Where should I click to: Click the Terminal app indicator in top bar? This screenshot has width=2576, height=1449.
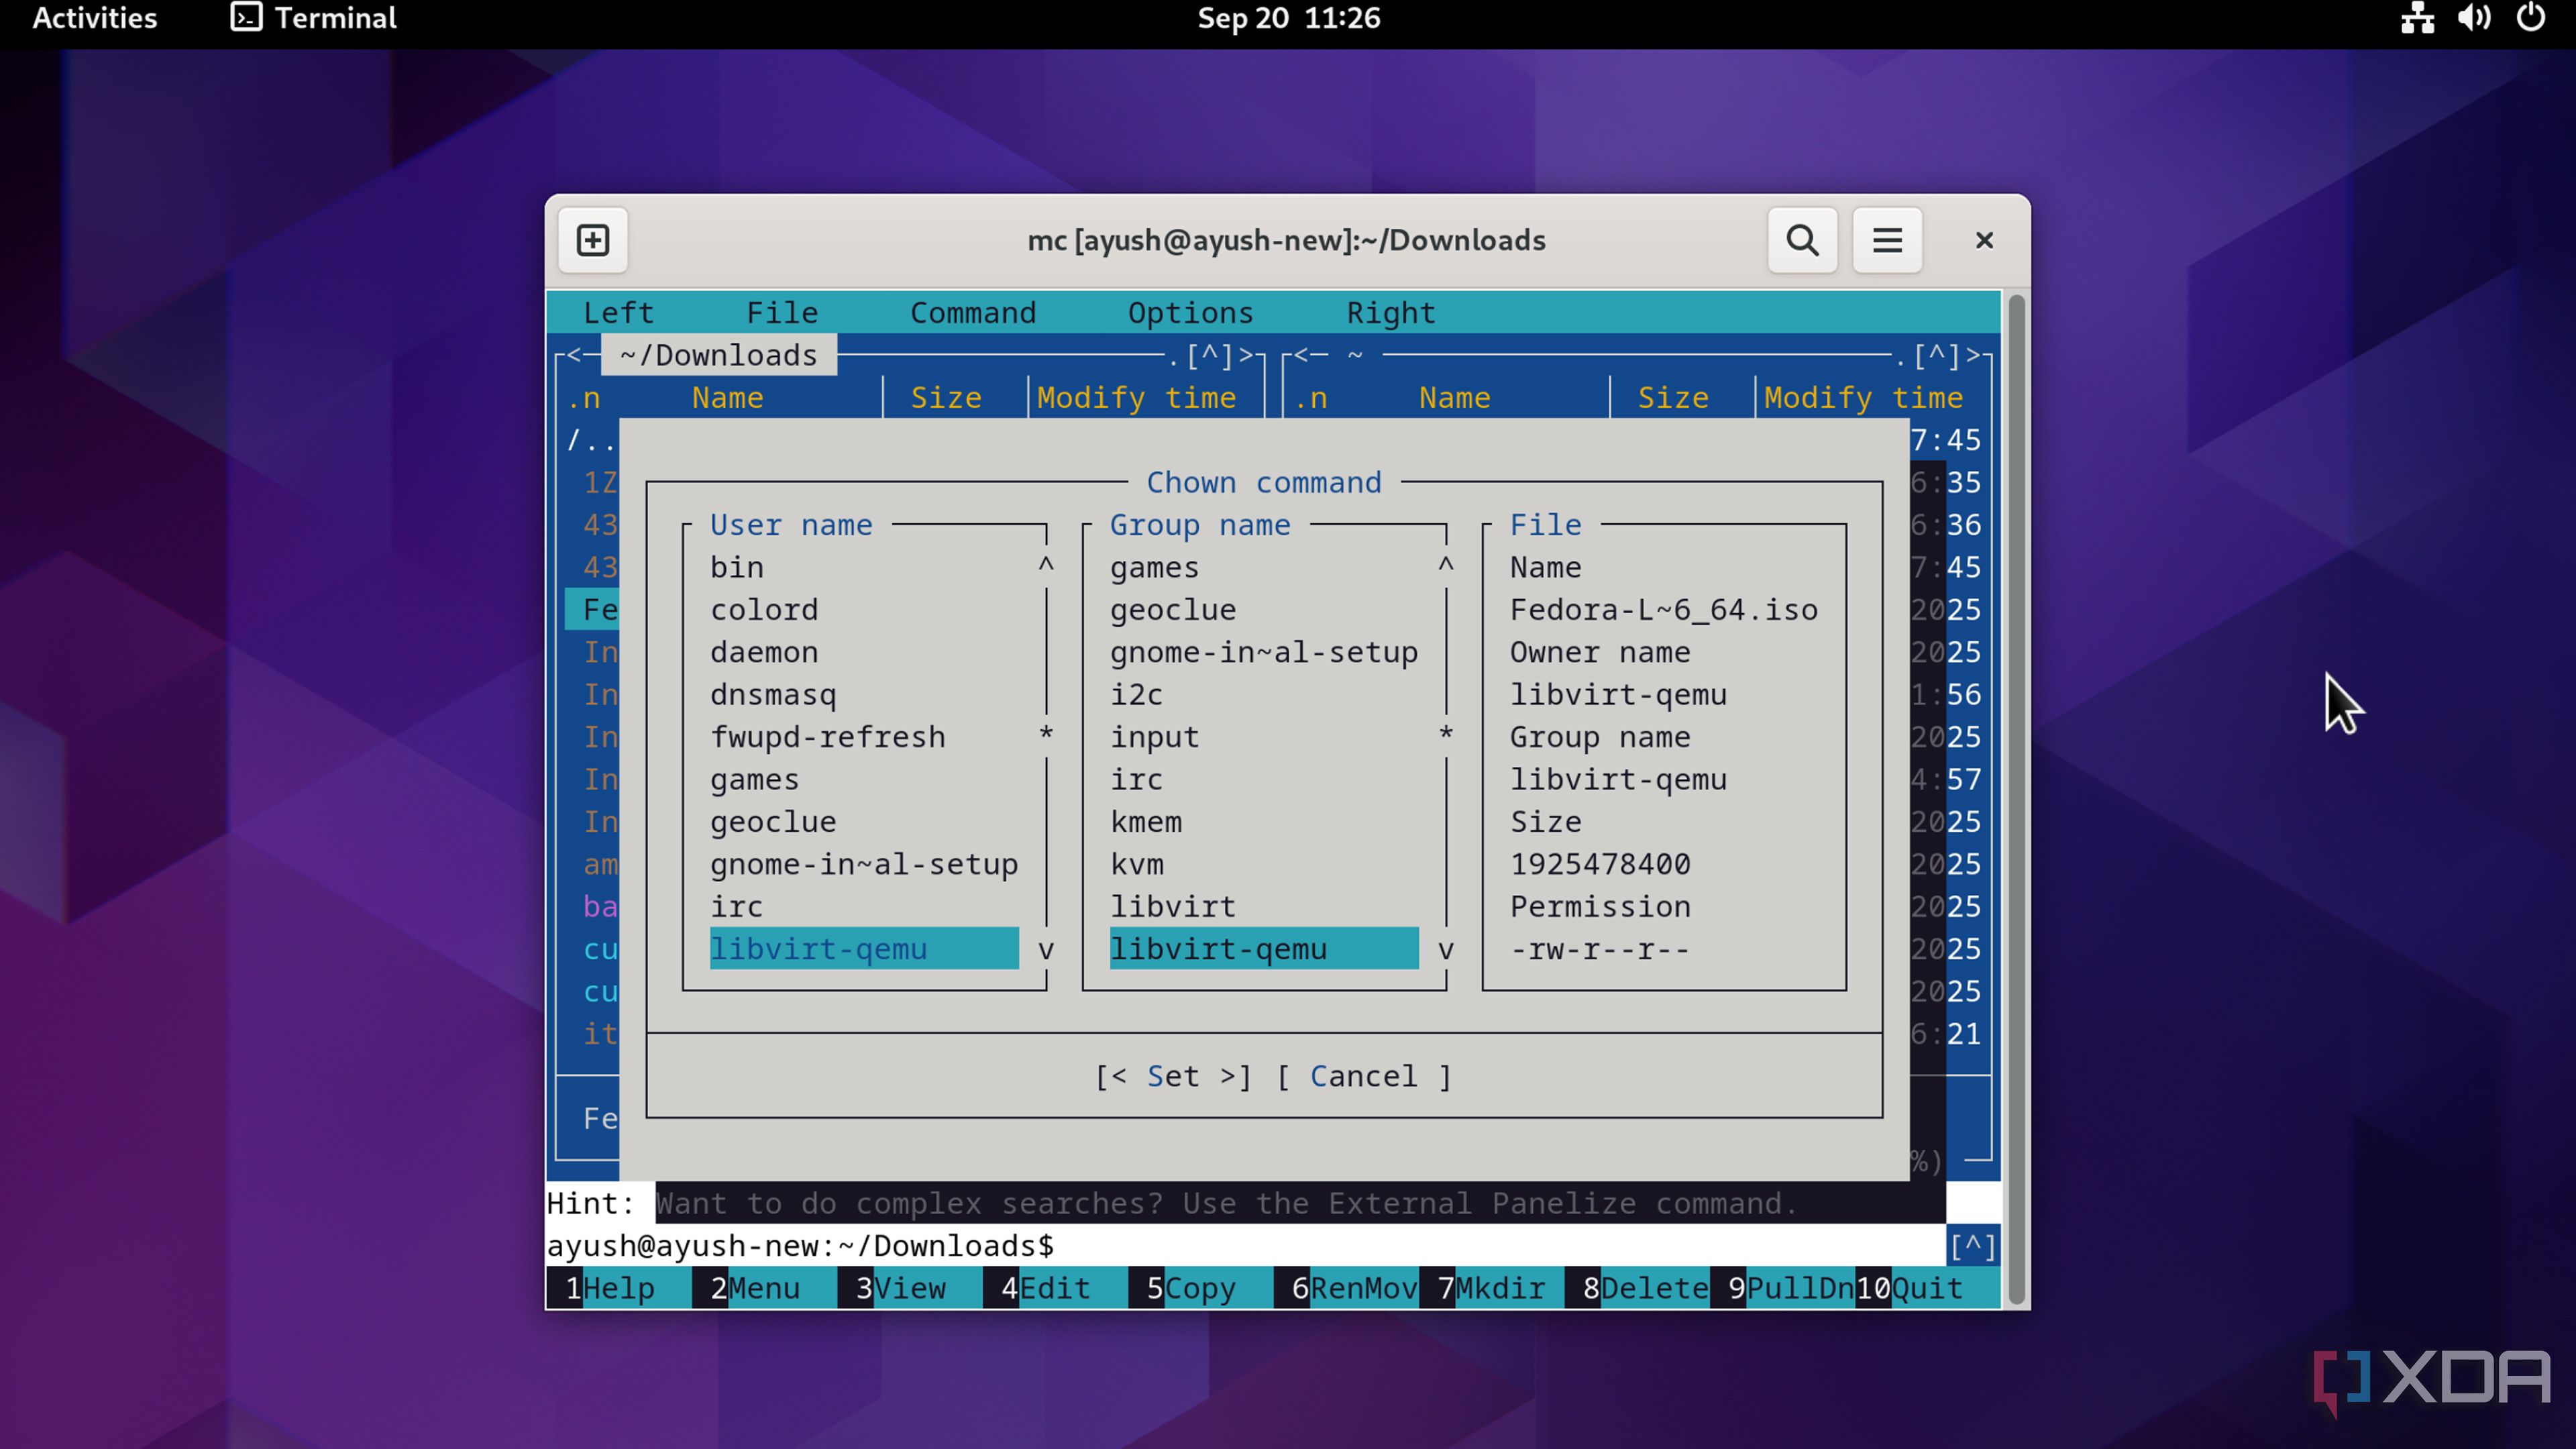point(313,18)
